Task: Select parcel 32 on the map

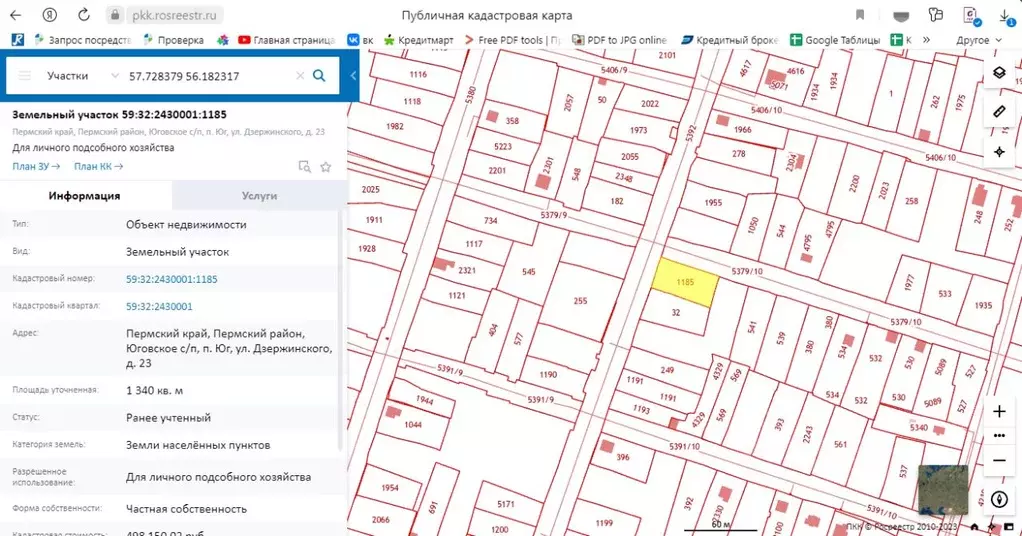Action: click(676, 312)
